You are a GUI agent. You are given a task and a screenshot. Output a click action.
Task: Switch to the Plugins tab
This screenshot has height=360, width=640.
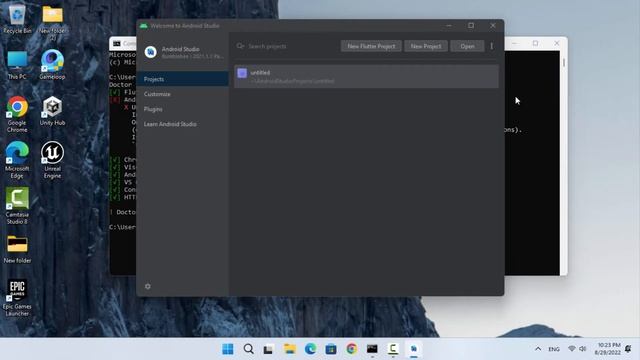pyautogui.click(x=182, y=109)
